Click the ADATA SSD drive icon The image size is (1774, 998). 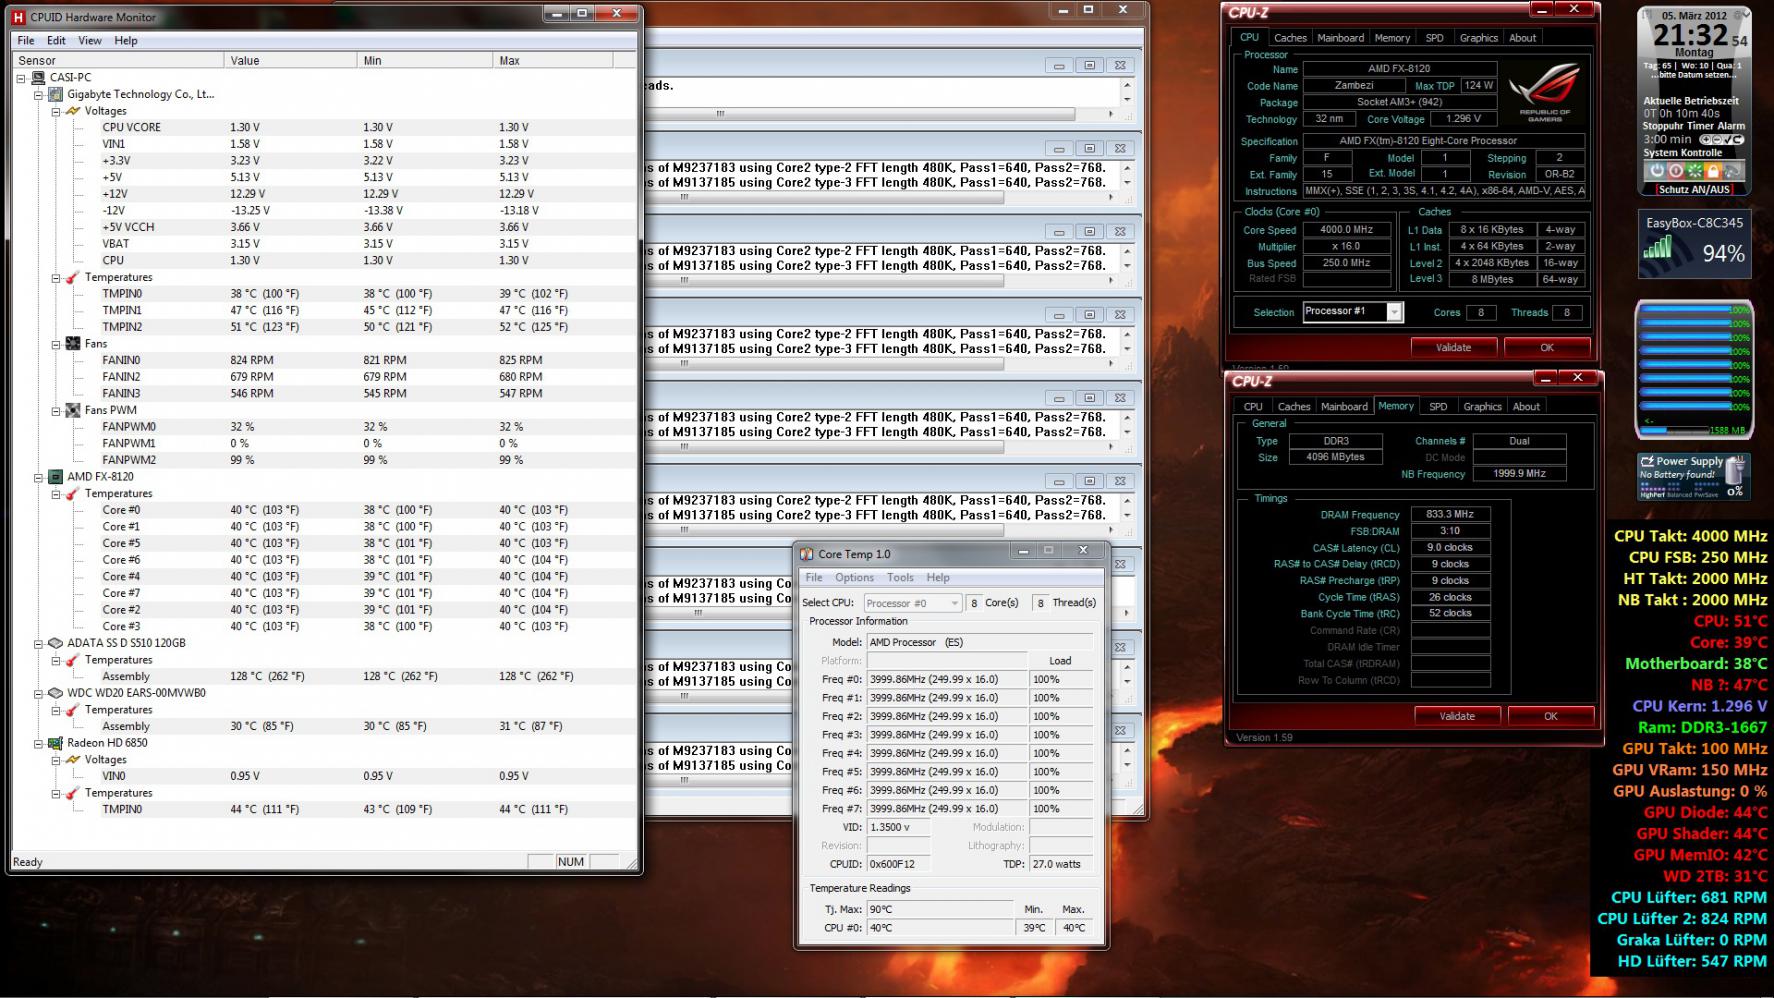(56, 643)
